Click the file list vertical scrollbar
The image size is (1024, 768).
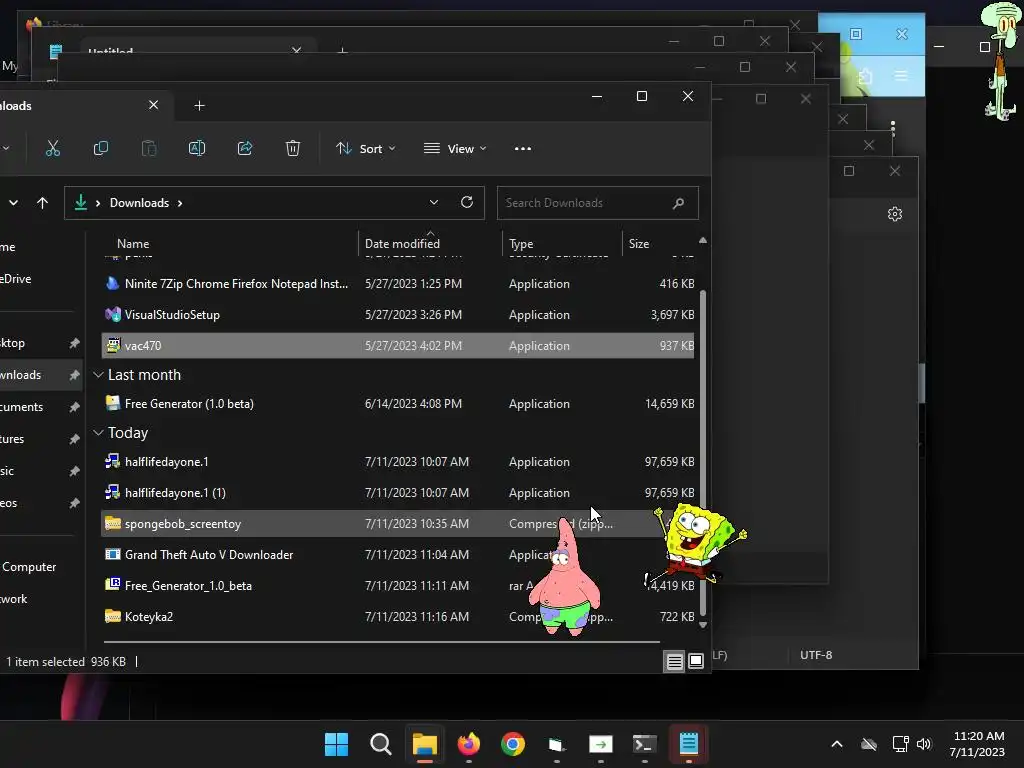click(703, 451)
